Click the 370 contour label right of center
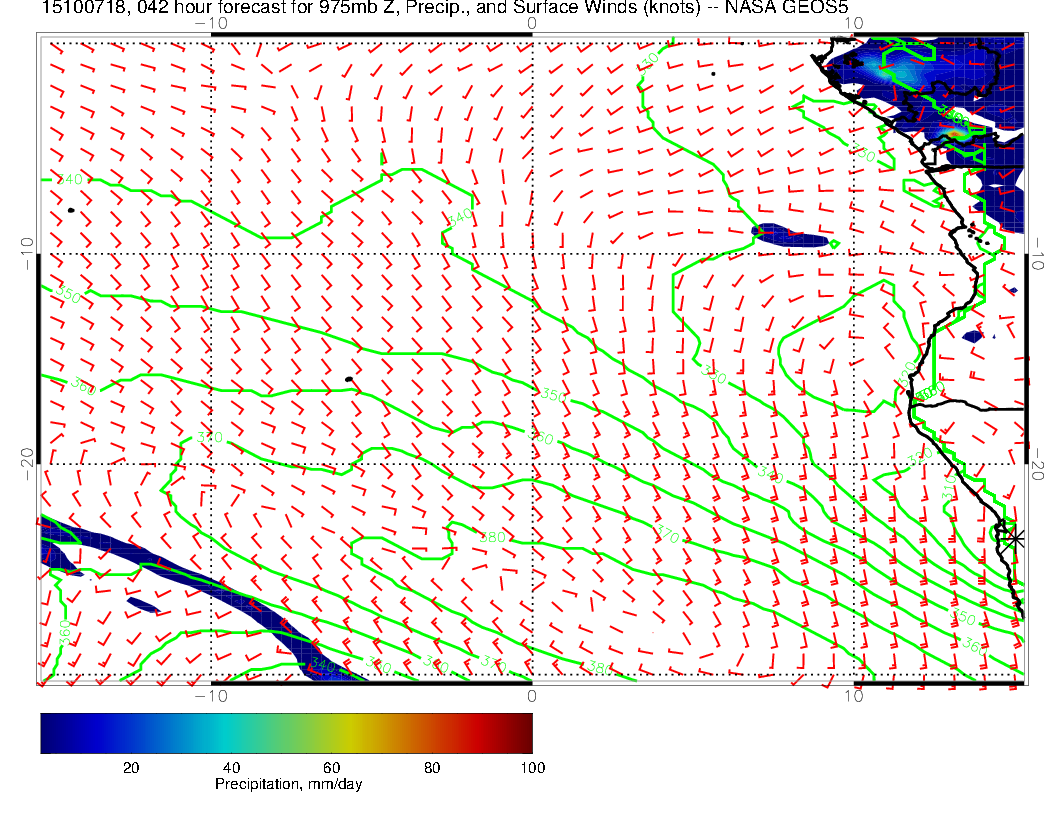 tap(667, 537)
